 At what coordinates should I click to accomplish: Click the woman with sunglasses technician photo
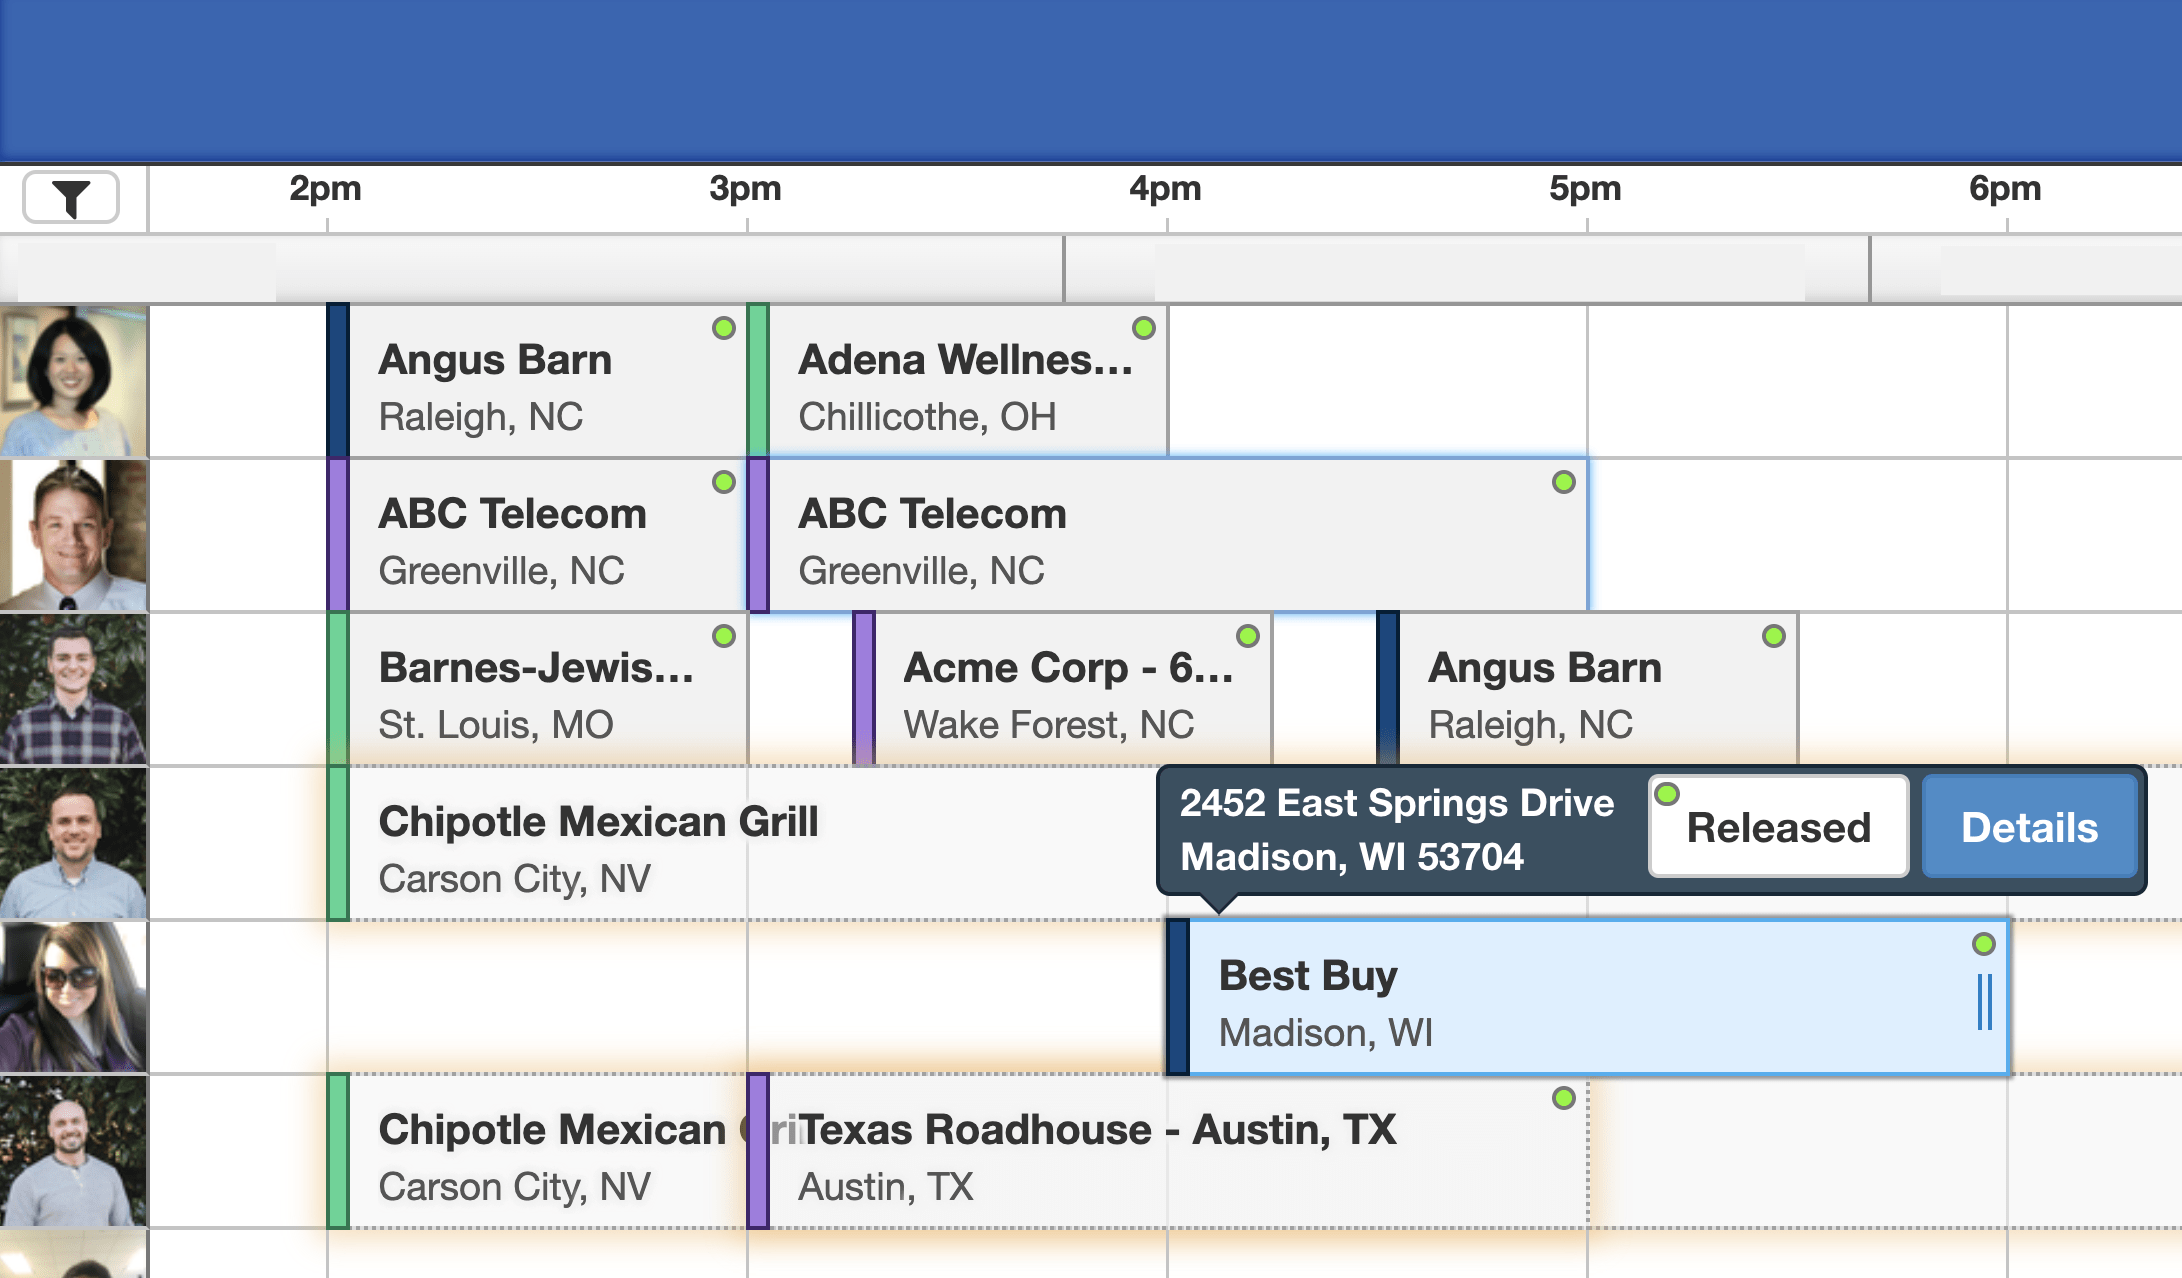[x=73, y=997]
